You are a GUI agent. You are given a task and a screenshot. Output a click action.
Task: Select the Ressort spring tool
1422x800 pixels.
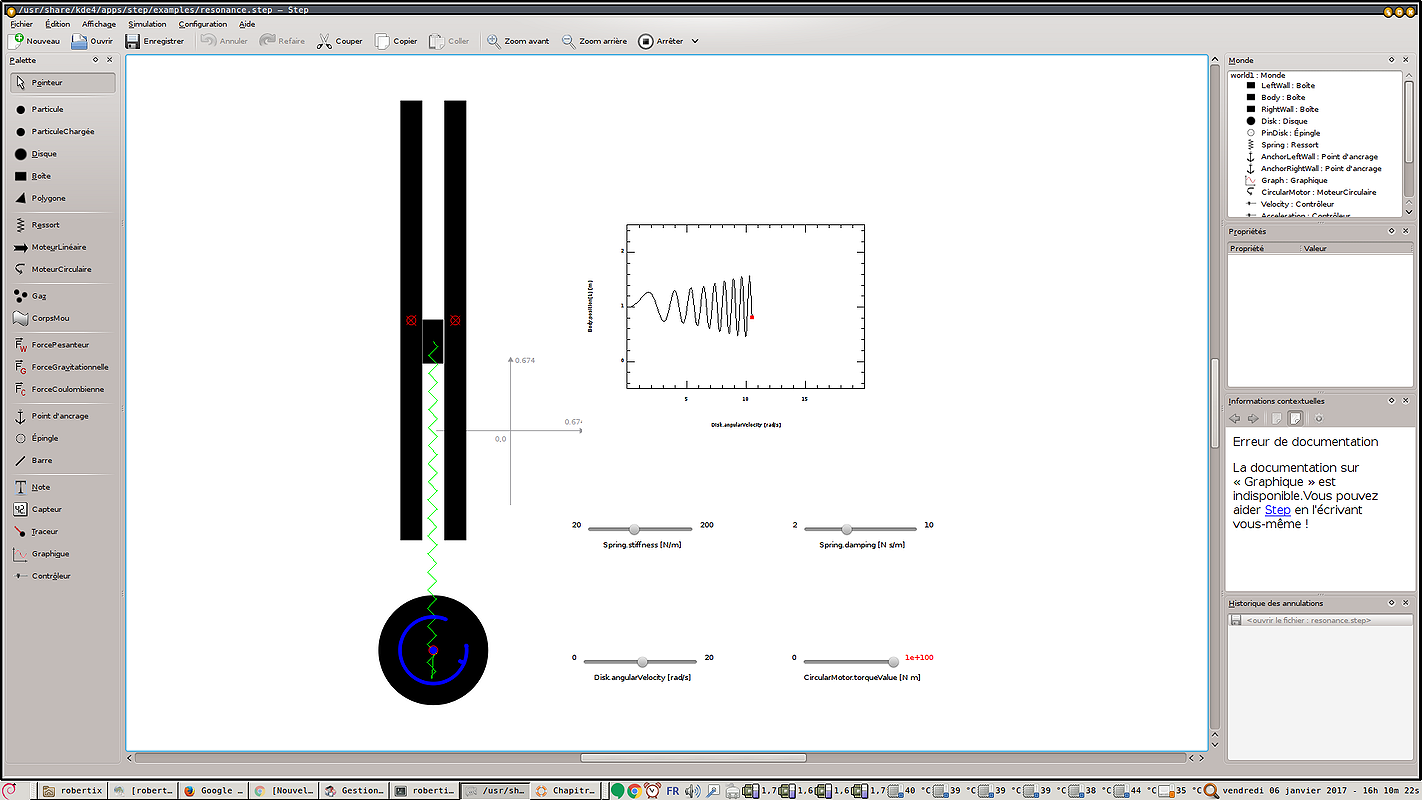click(62, 225)
